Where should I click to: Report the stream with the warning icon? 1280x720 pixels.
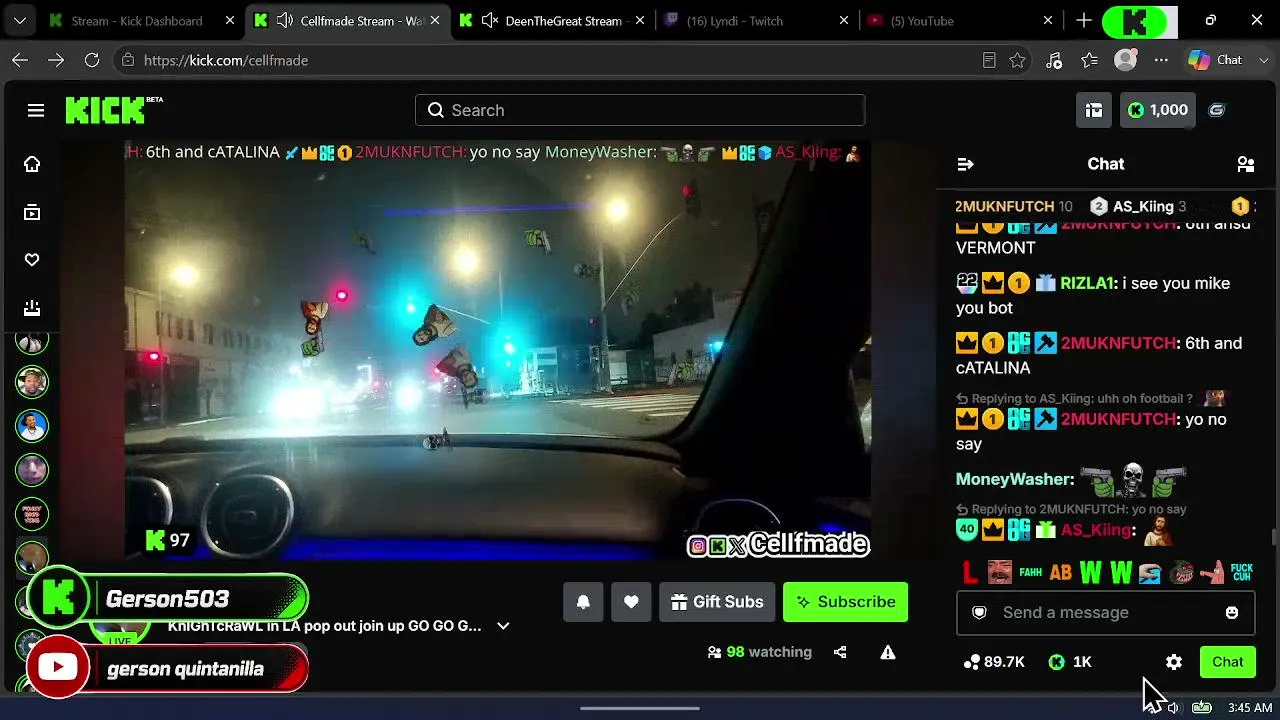(x=888, y=652)
